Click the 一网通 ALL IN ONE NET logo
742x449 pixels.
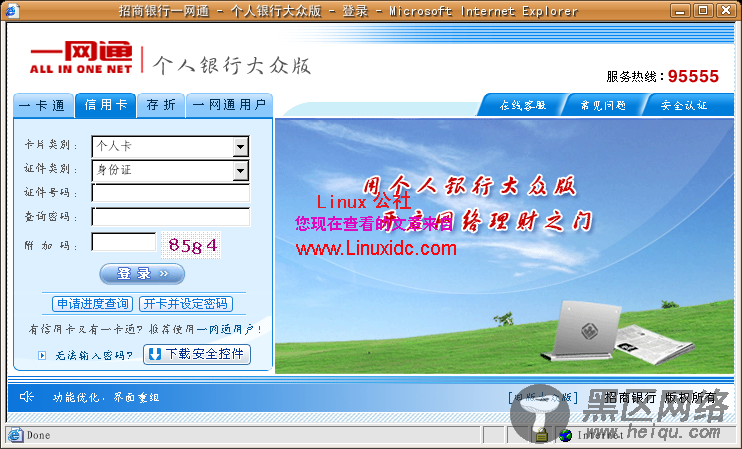point(81,58)
